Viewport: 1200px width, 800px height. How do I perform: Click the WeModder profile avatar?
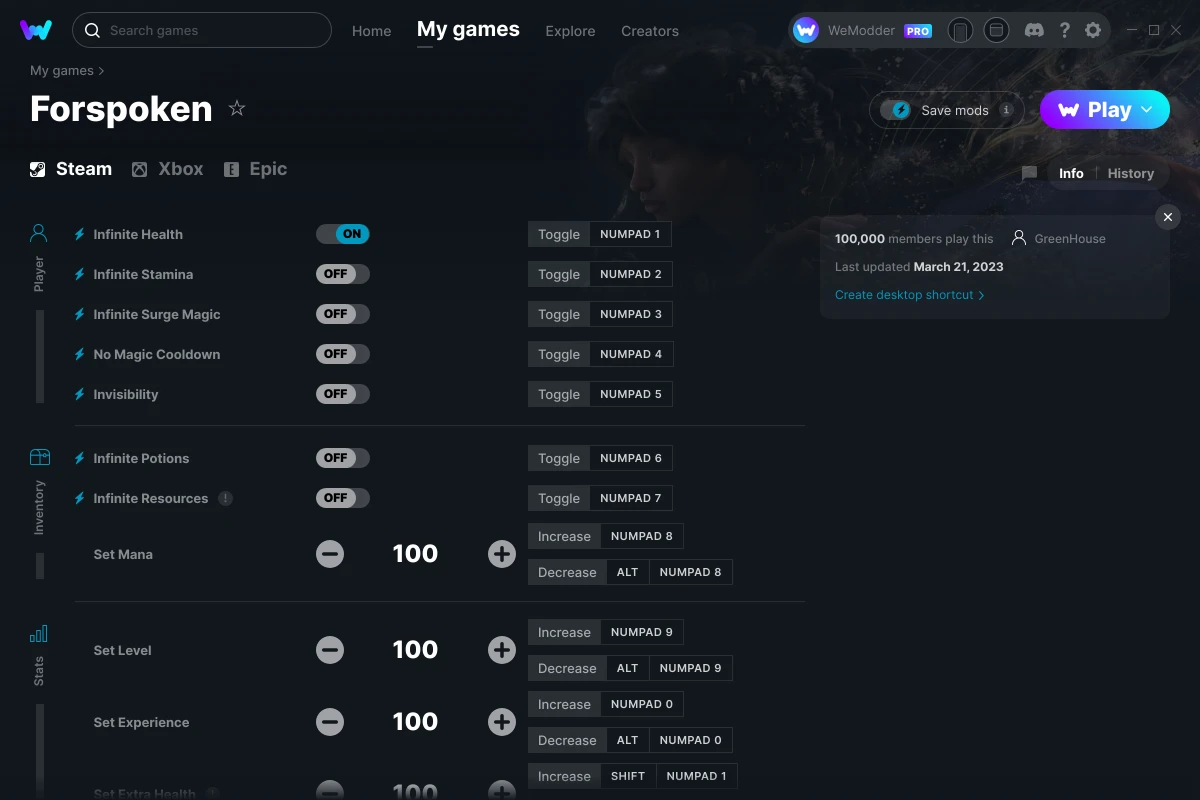point(806,30)
